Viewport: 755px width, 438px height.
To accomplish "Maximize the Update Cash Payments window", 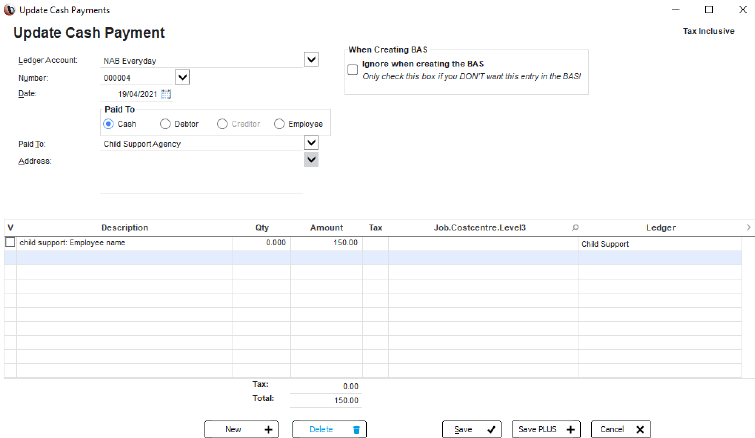I will 709,9.
